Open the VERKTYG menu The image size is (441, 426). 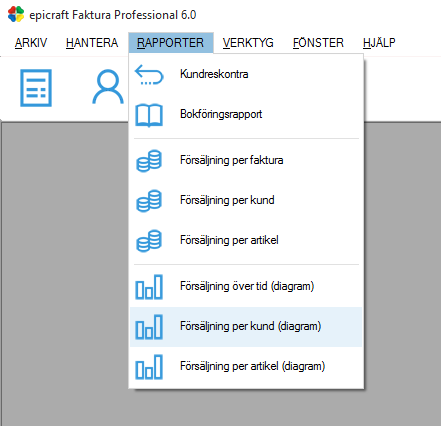(248, 43)
